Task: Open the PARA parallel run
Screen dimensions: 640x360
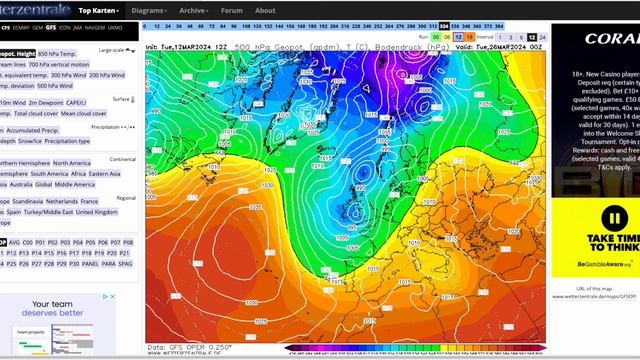Action: point(109,264)
